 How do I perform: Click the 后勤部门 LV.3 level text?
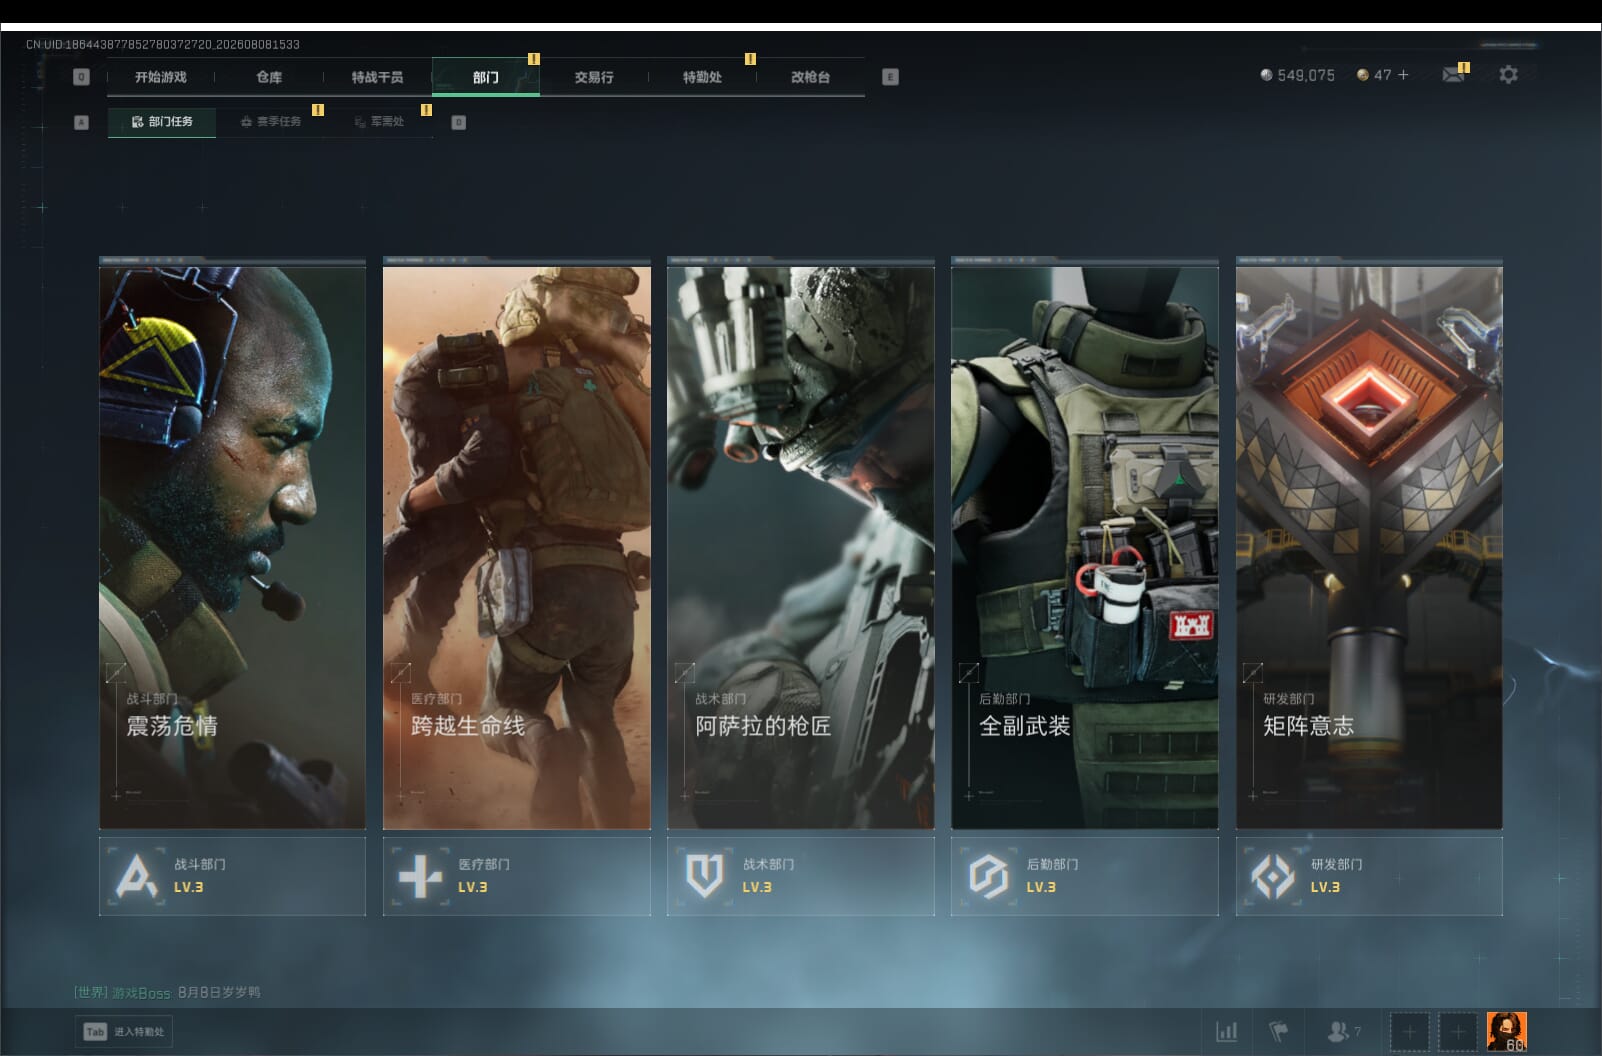1040,887
